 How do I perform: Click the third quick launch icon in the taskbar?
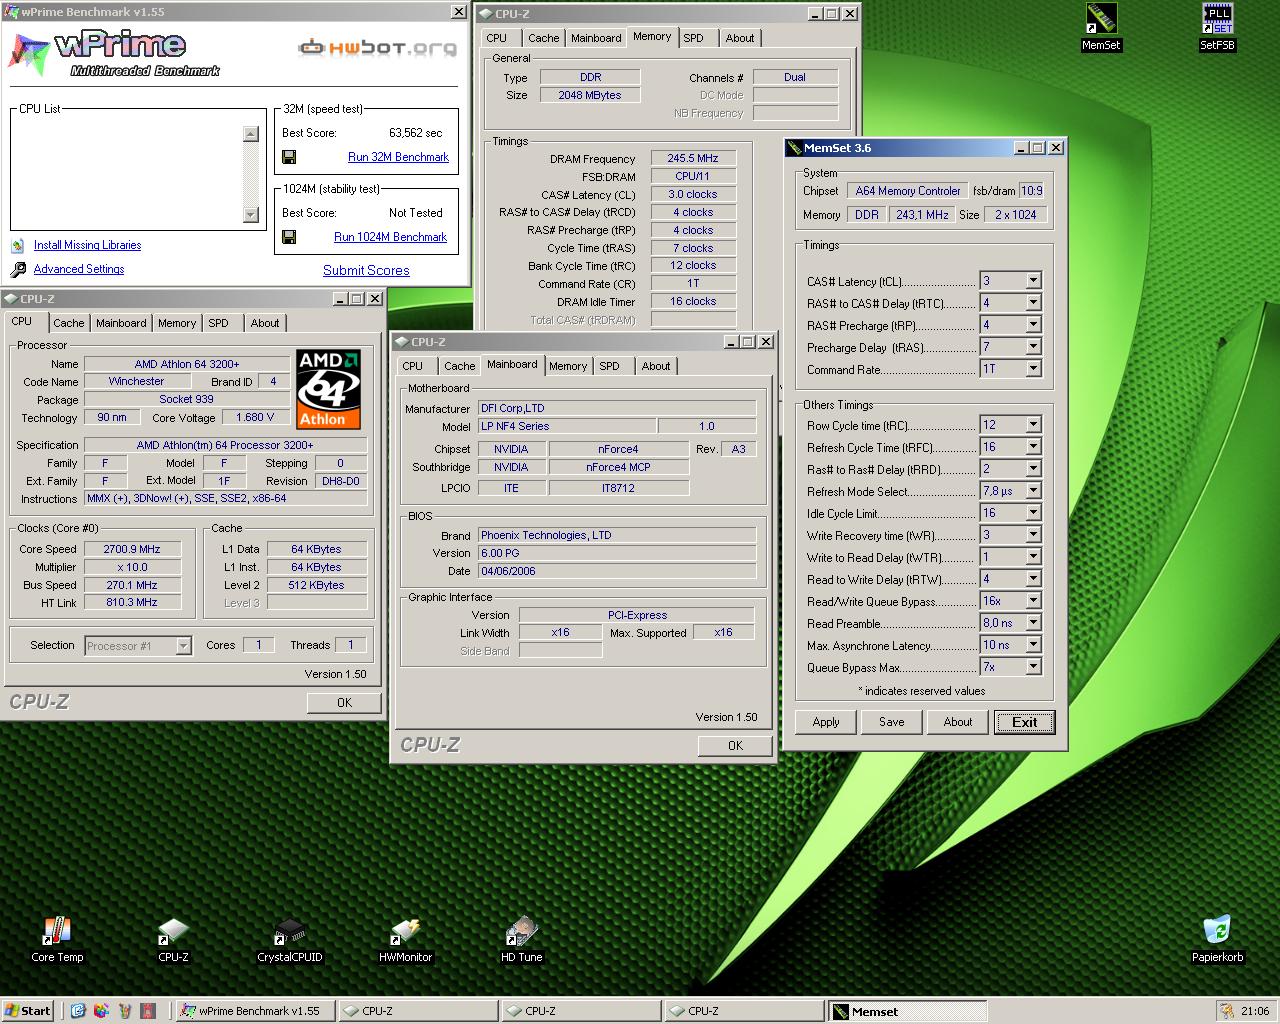pos(125,1011)
